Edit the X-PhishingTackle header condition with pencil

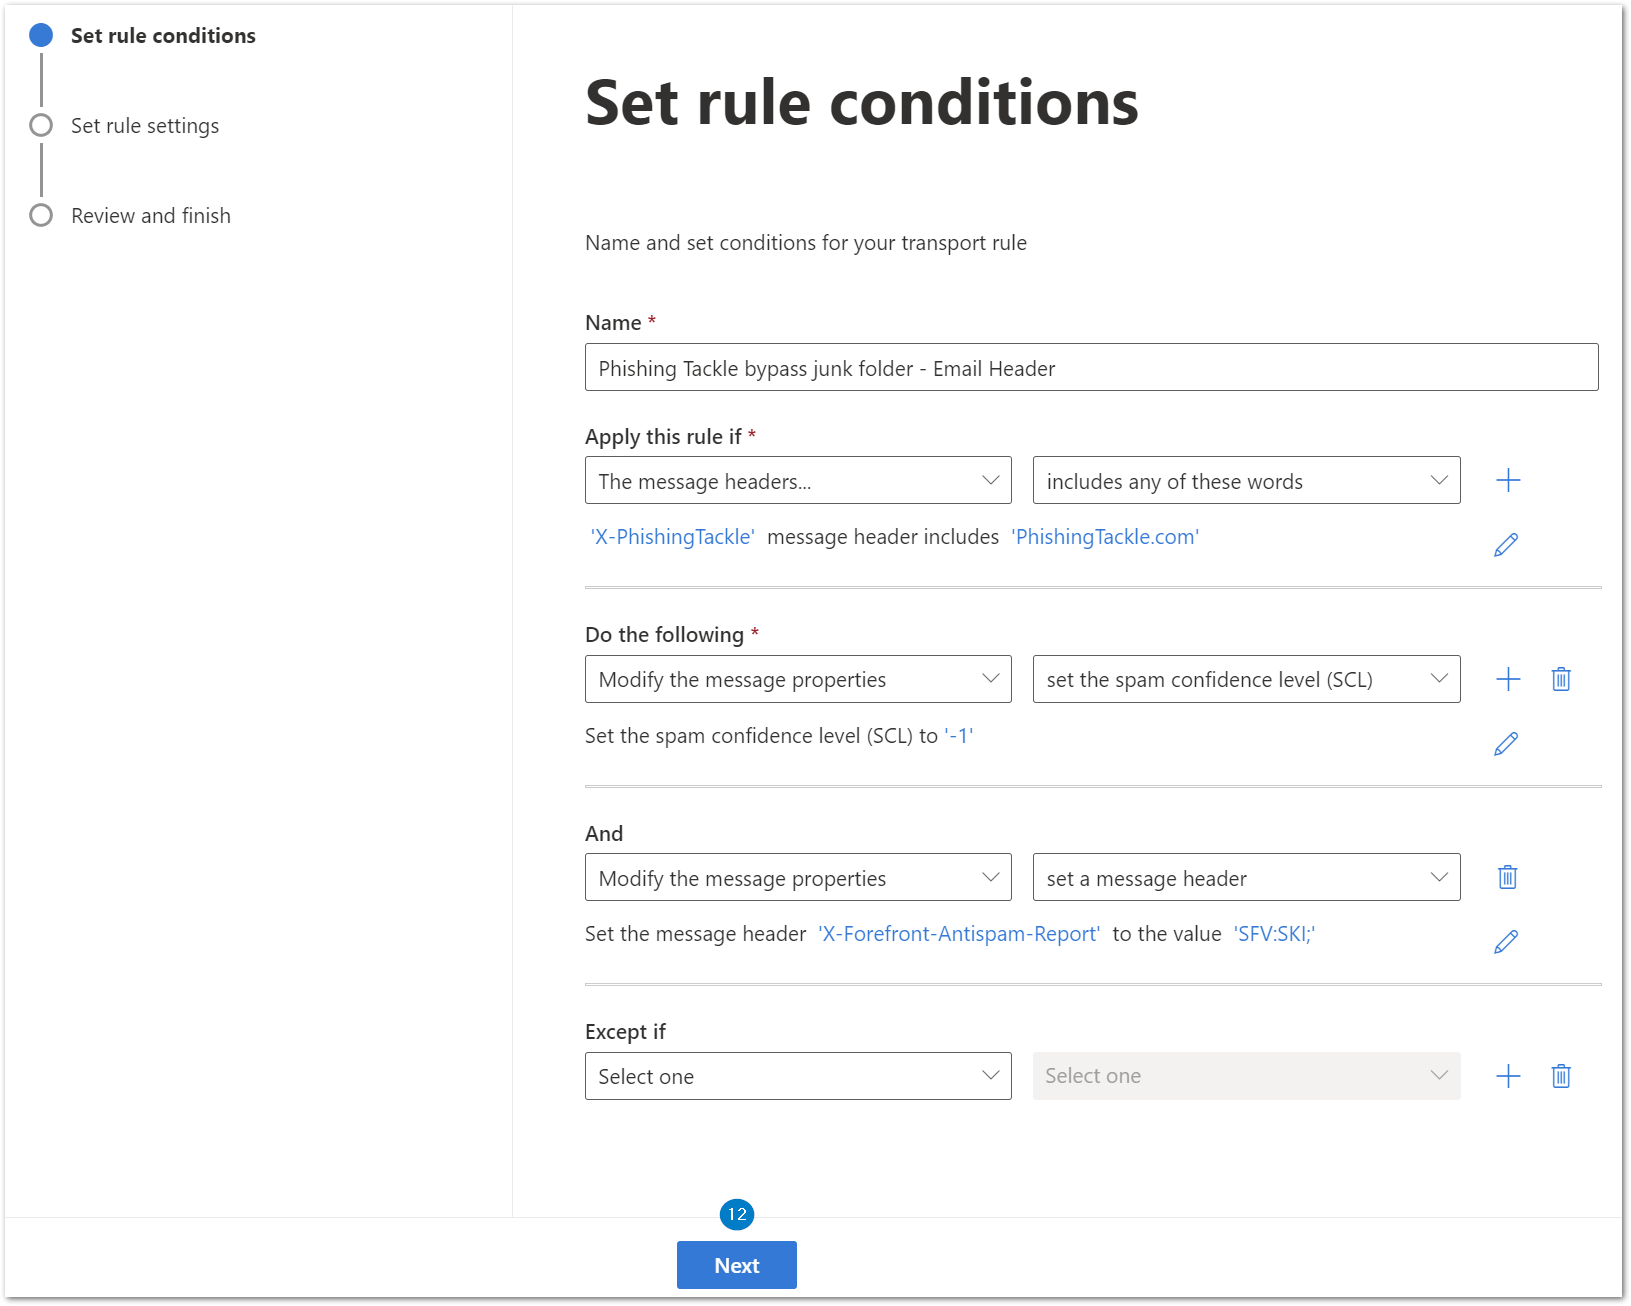point(1506,544)
